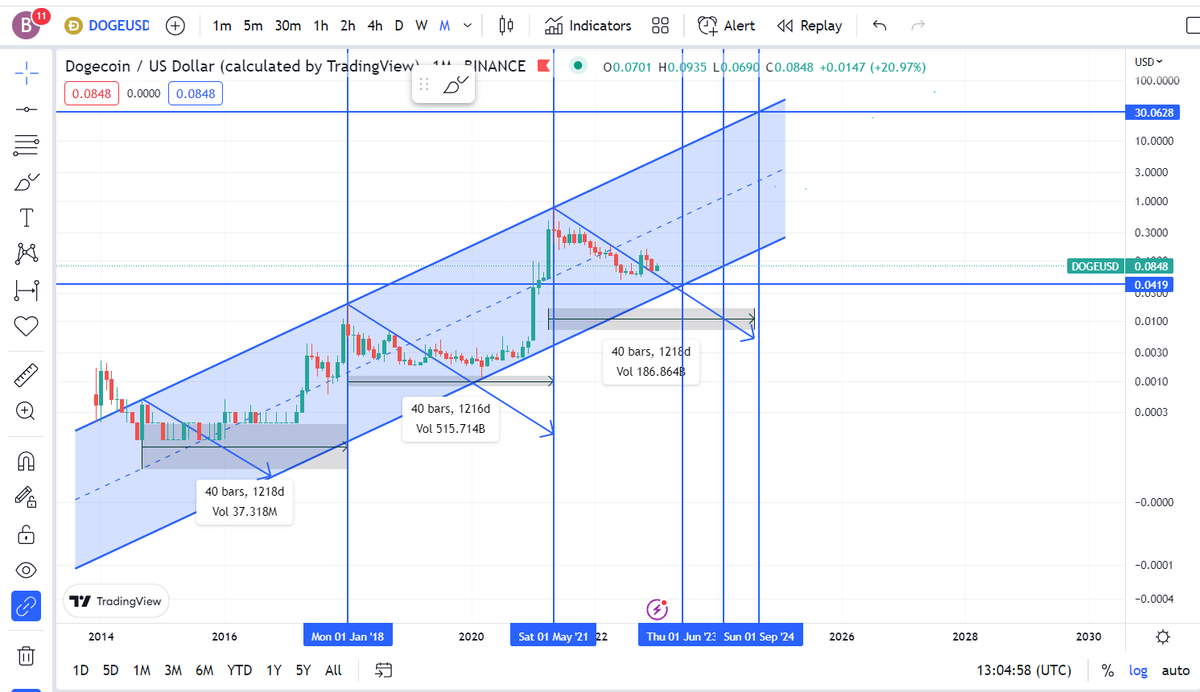Select the 4h timeframe
1200x692 pixels.
pos(375,26)
